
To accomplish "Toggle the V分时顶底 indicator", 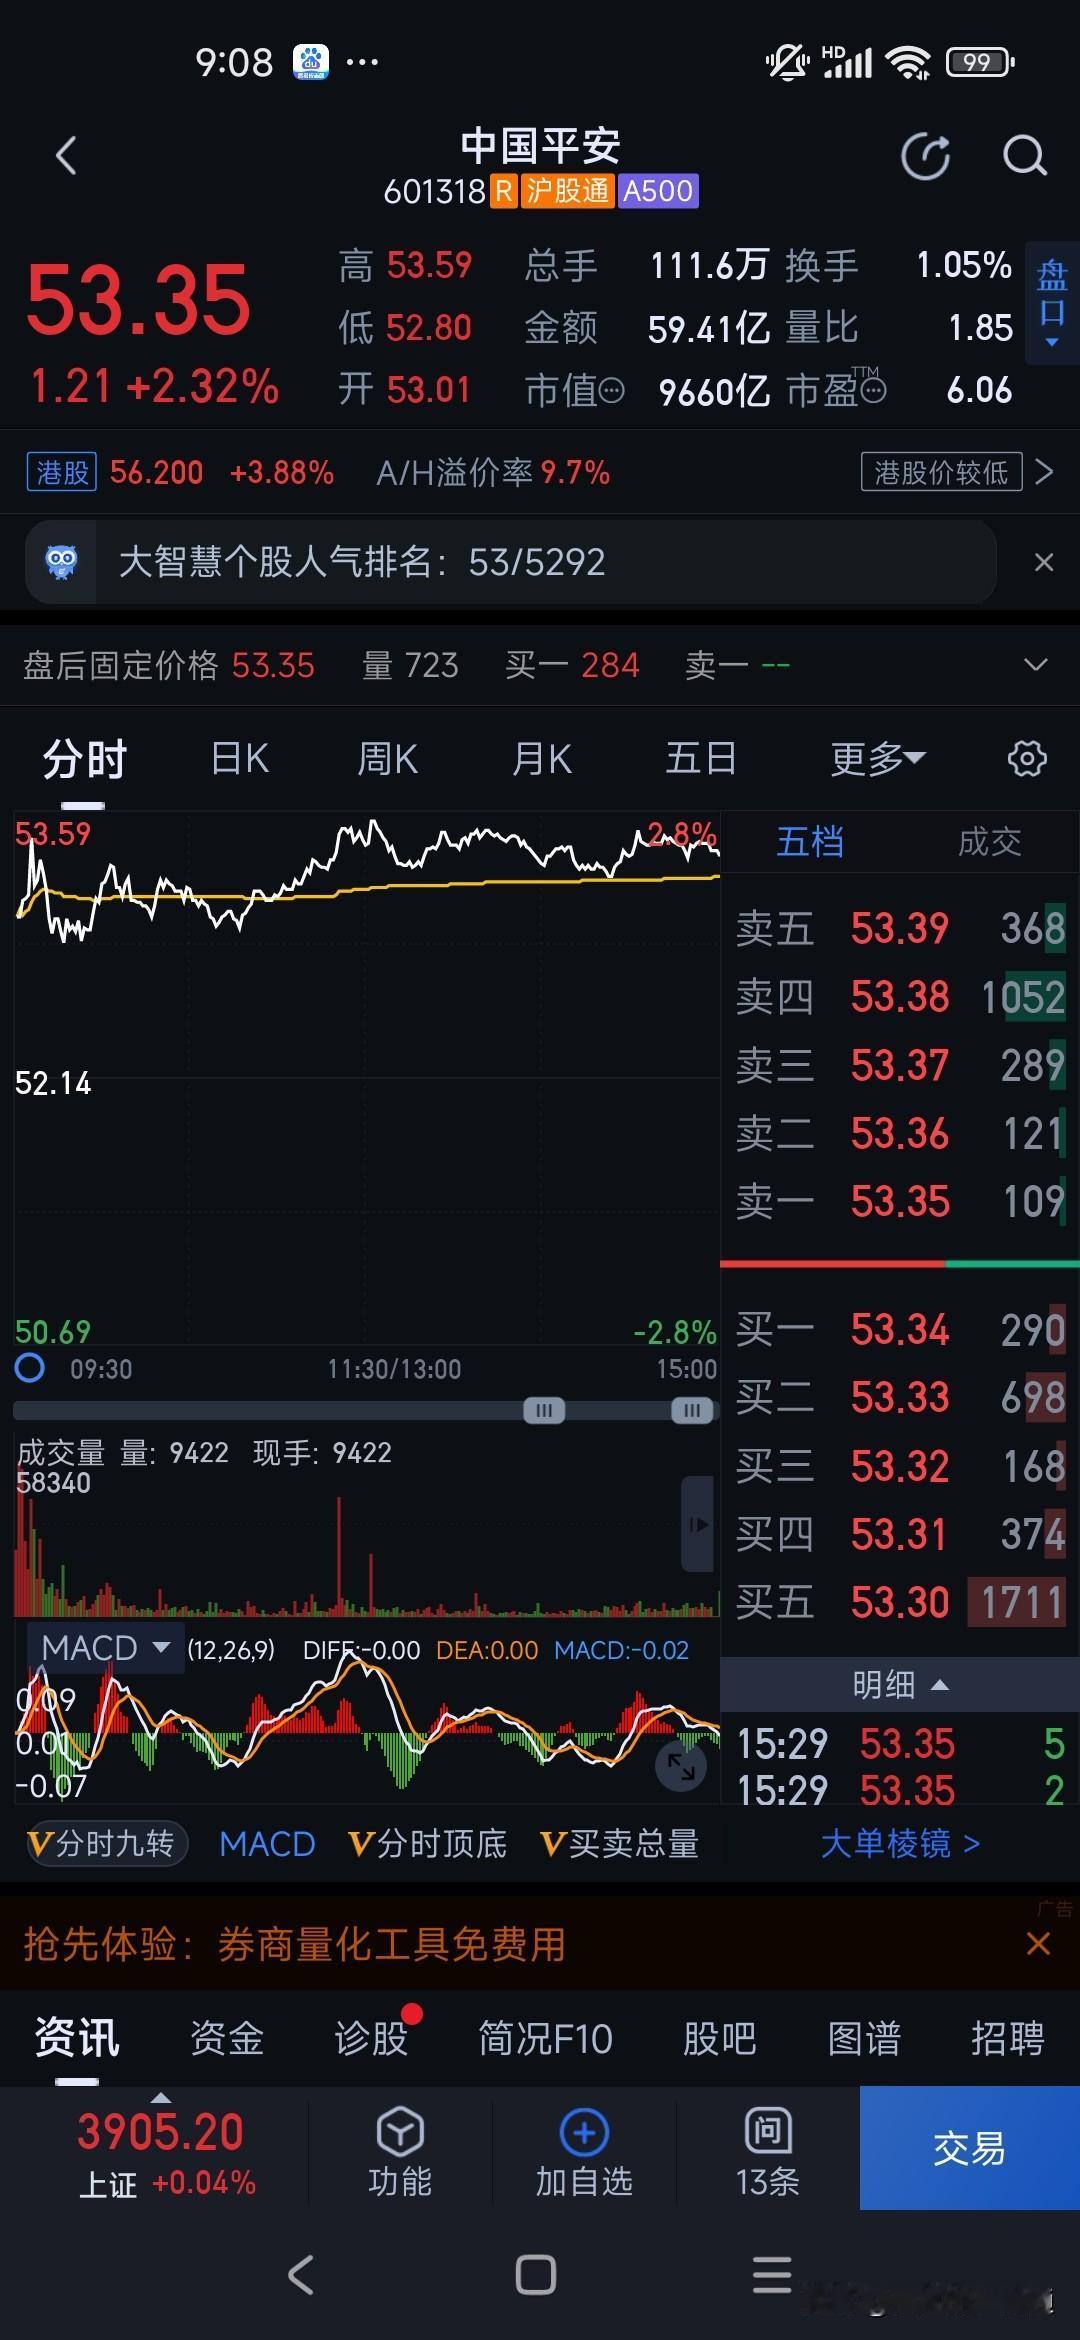I will click(x=427, y=1843).
